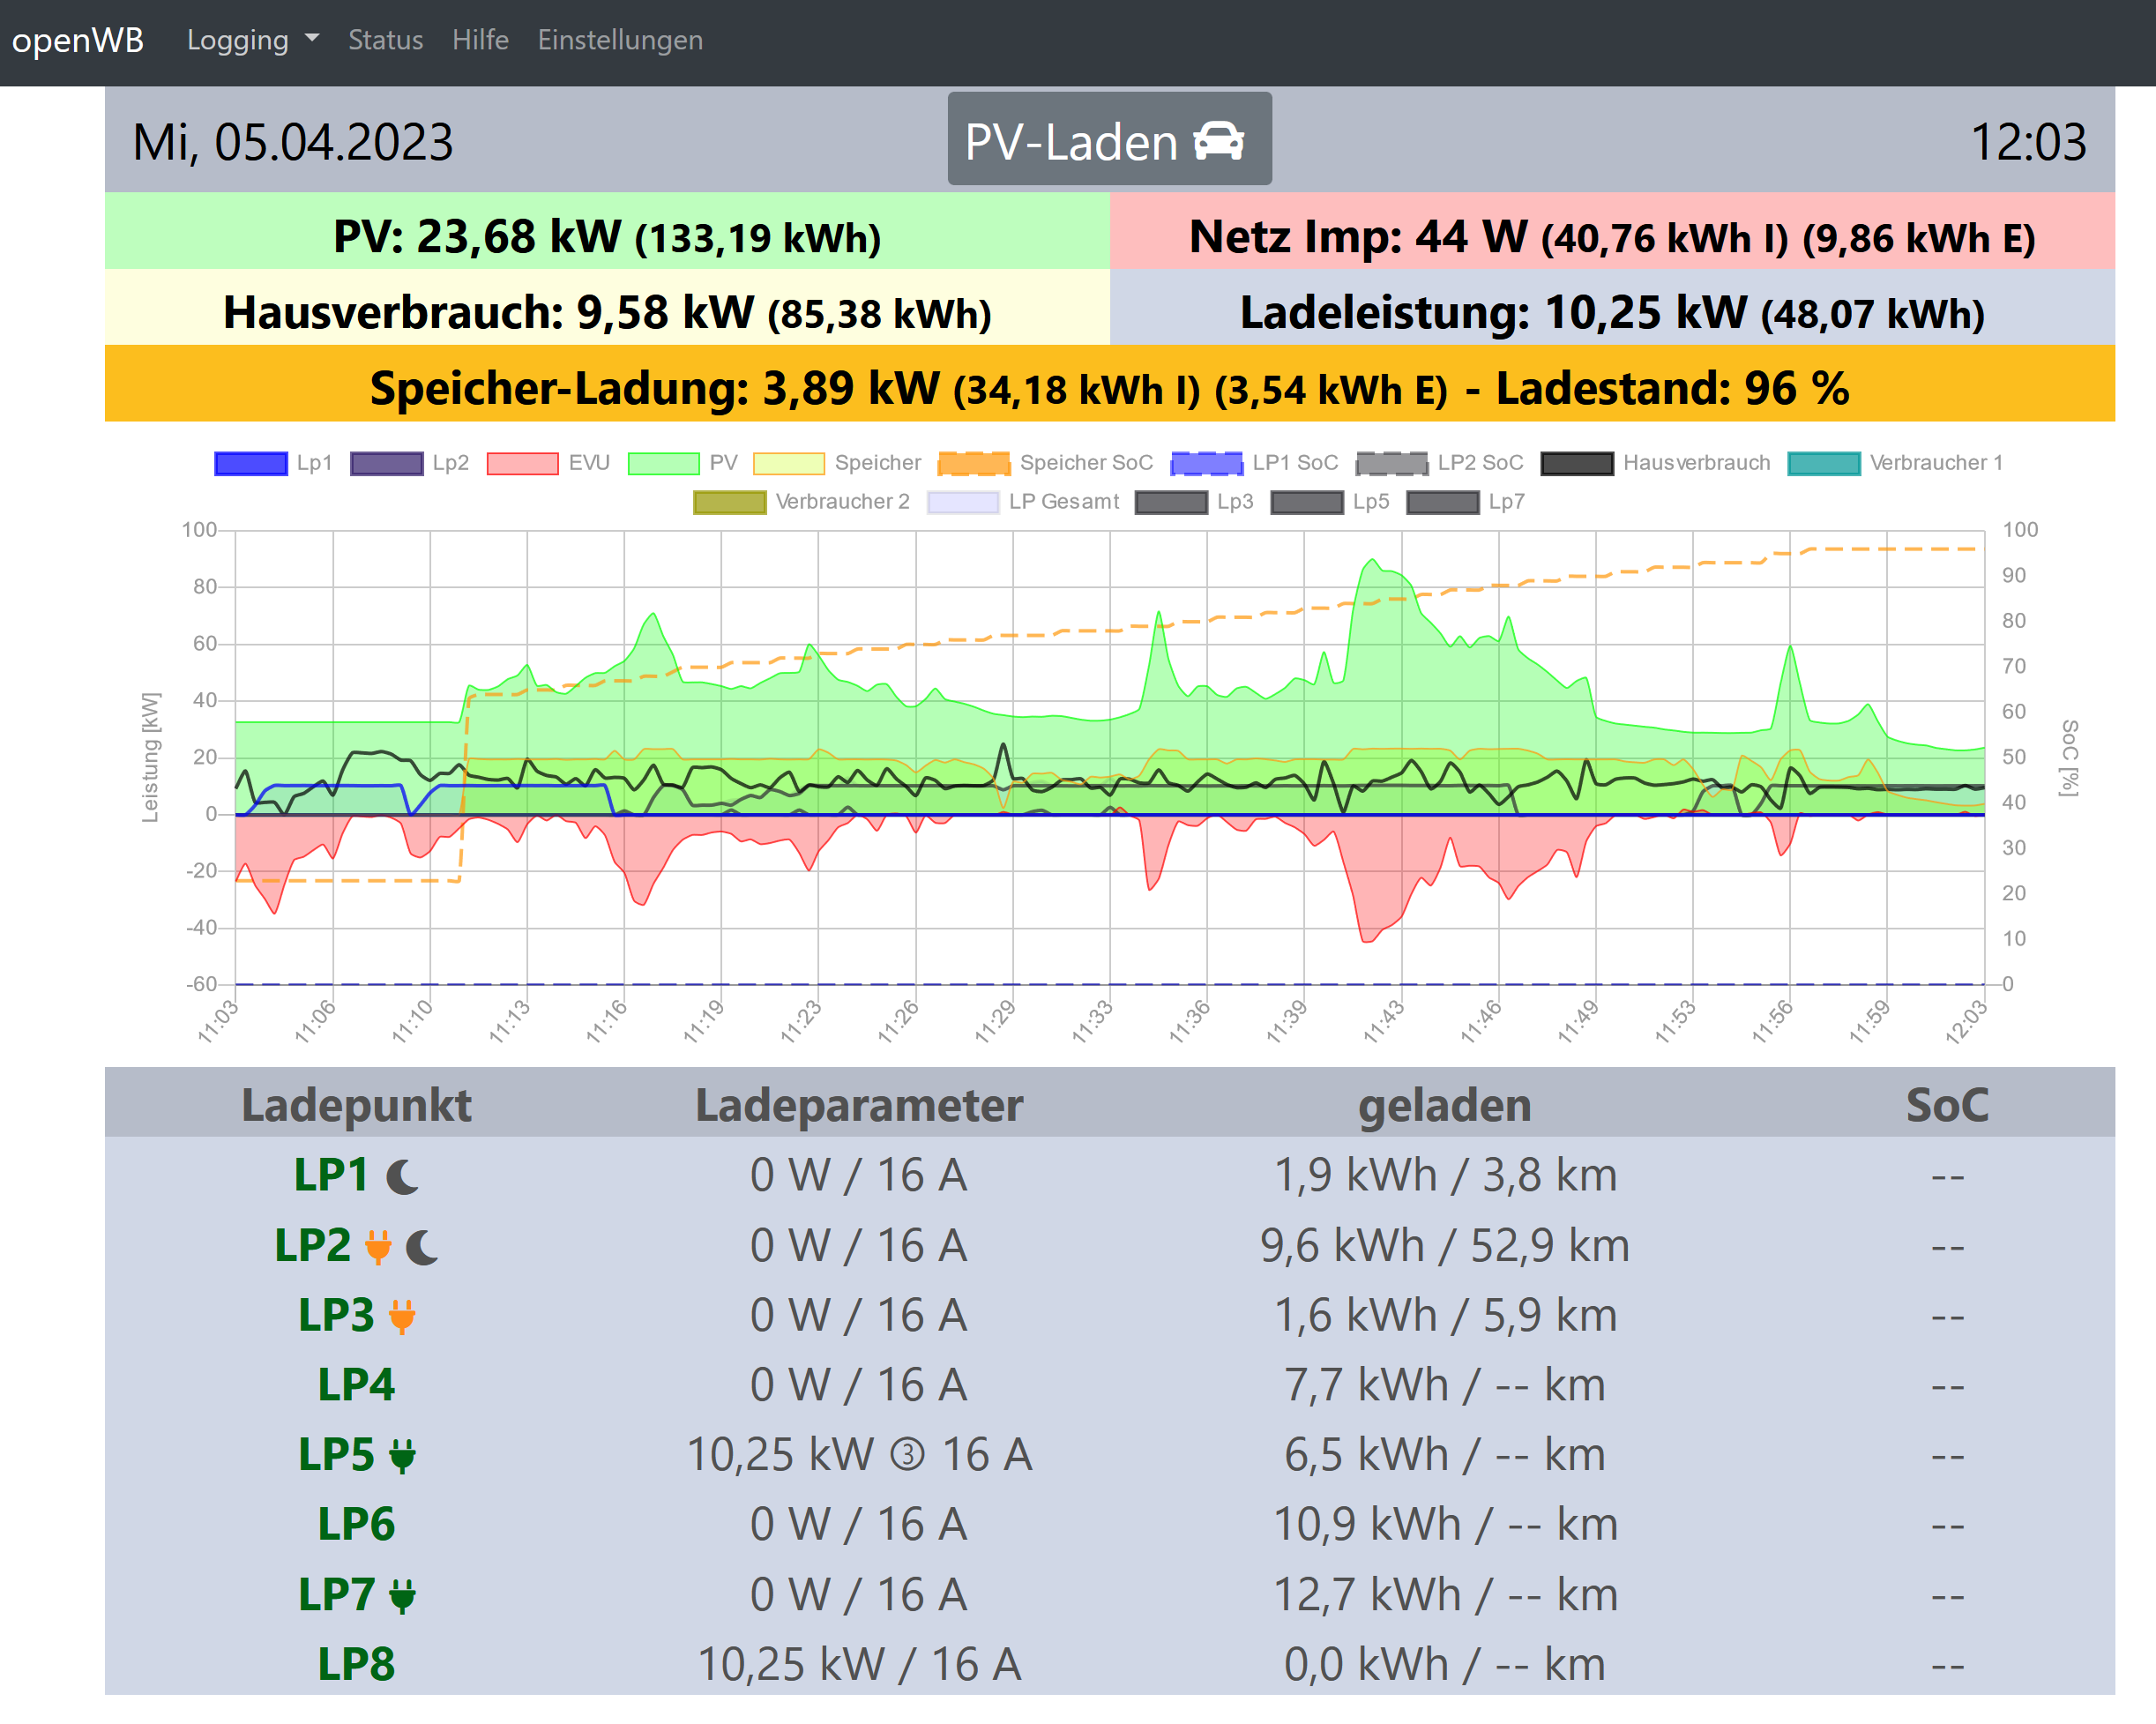The height and width of the screenshot is (1724, 2156).
Task: Click the orange plug icon beside LP3
Action: click(402, 1317)
